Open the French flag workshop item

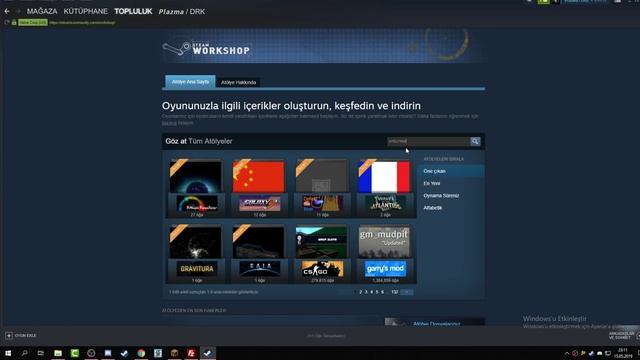[x=384, y=176]
